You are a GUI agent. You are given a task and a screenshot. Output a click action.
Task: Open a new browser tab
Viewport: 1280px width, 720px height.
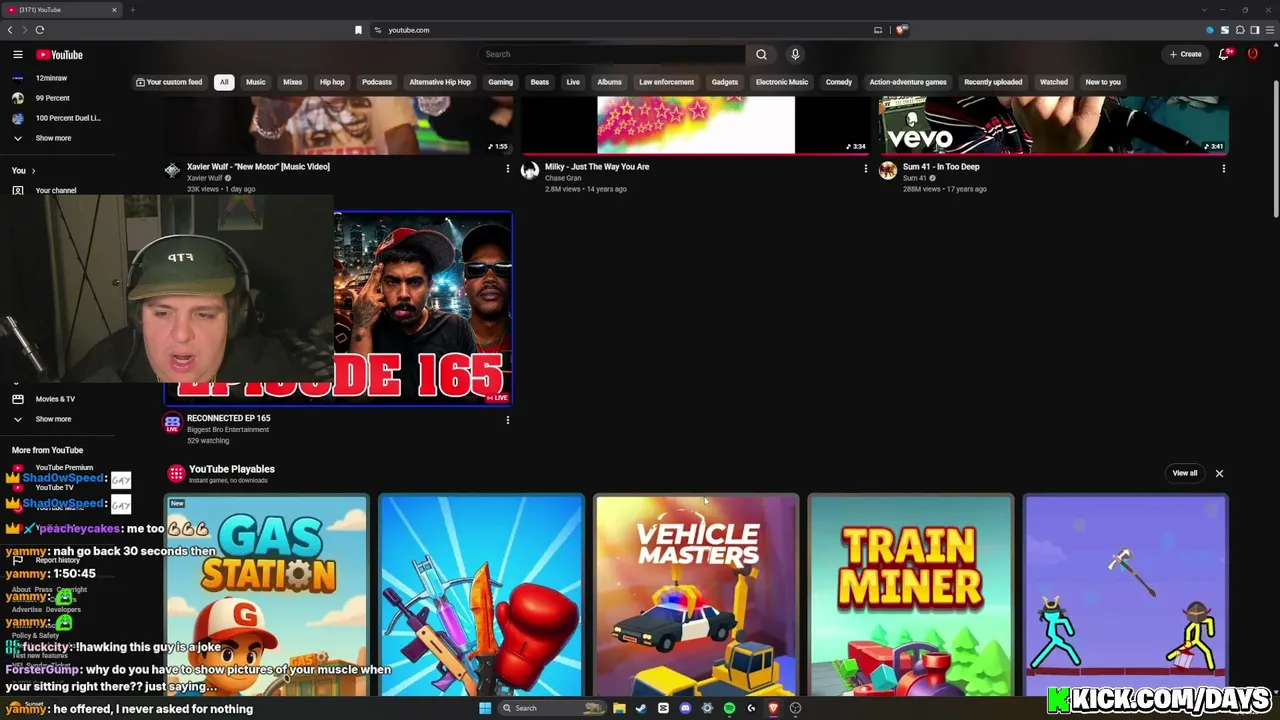[x=132, y=10]
